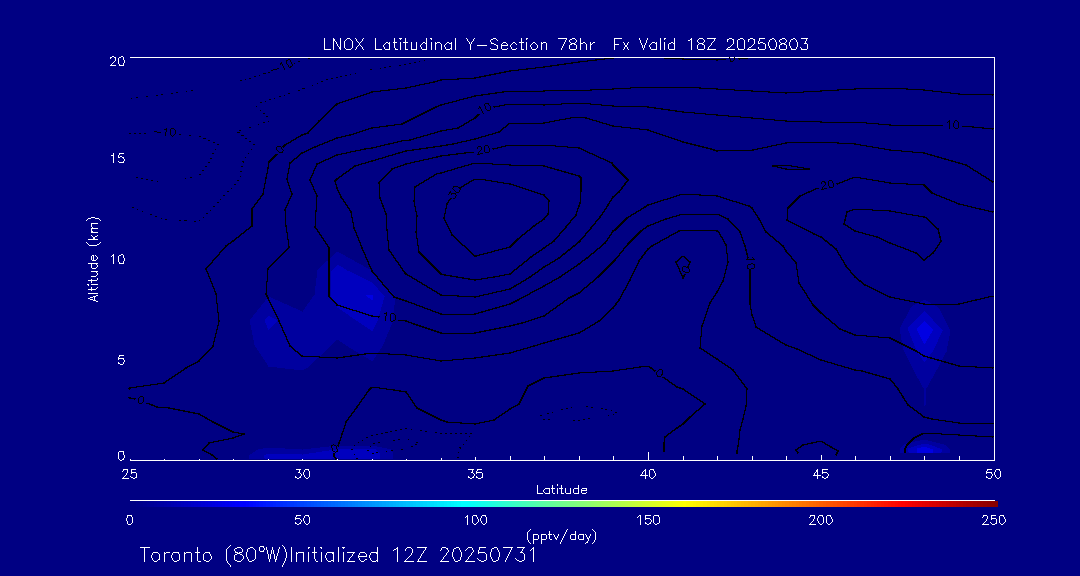This screenshot has height=576, width=1080.
Task: Click the Latitude x-axis label
Action: [x=562, y=489]
